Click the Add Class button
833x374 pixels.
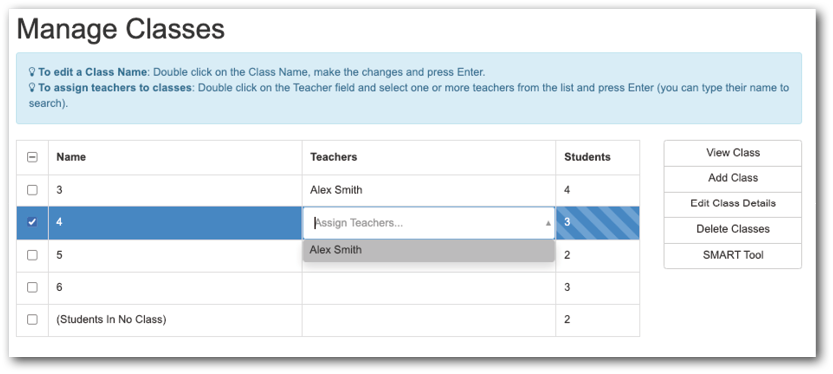[733, 178]
